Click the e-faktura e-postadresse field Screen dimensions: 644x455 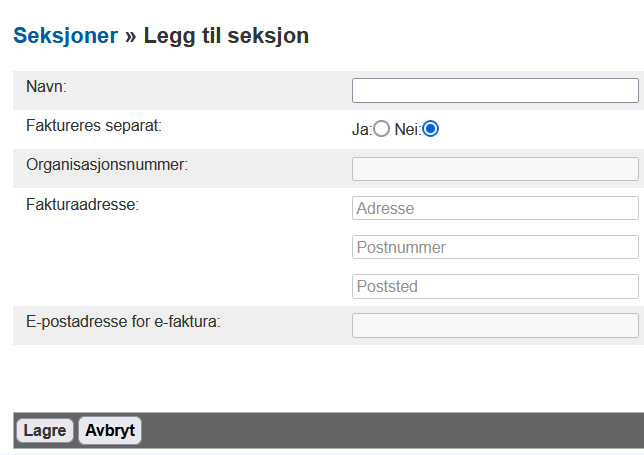click(495, 325)
